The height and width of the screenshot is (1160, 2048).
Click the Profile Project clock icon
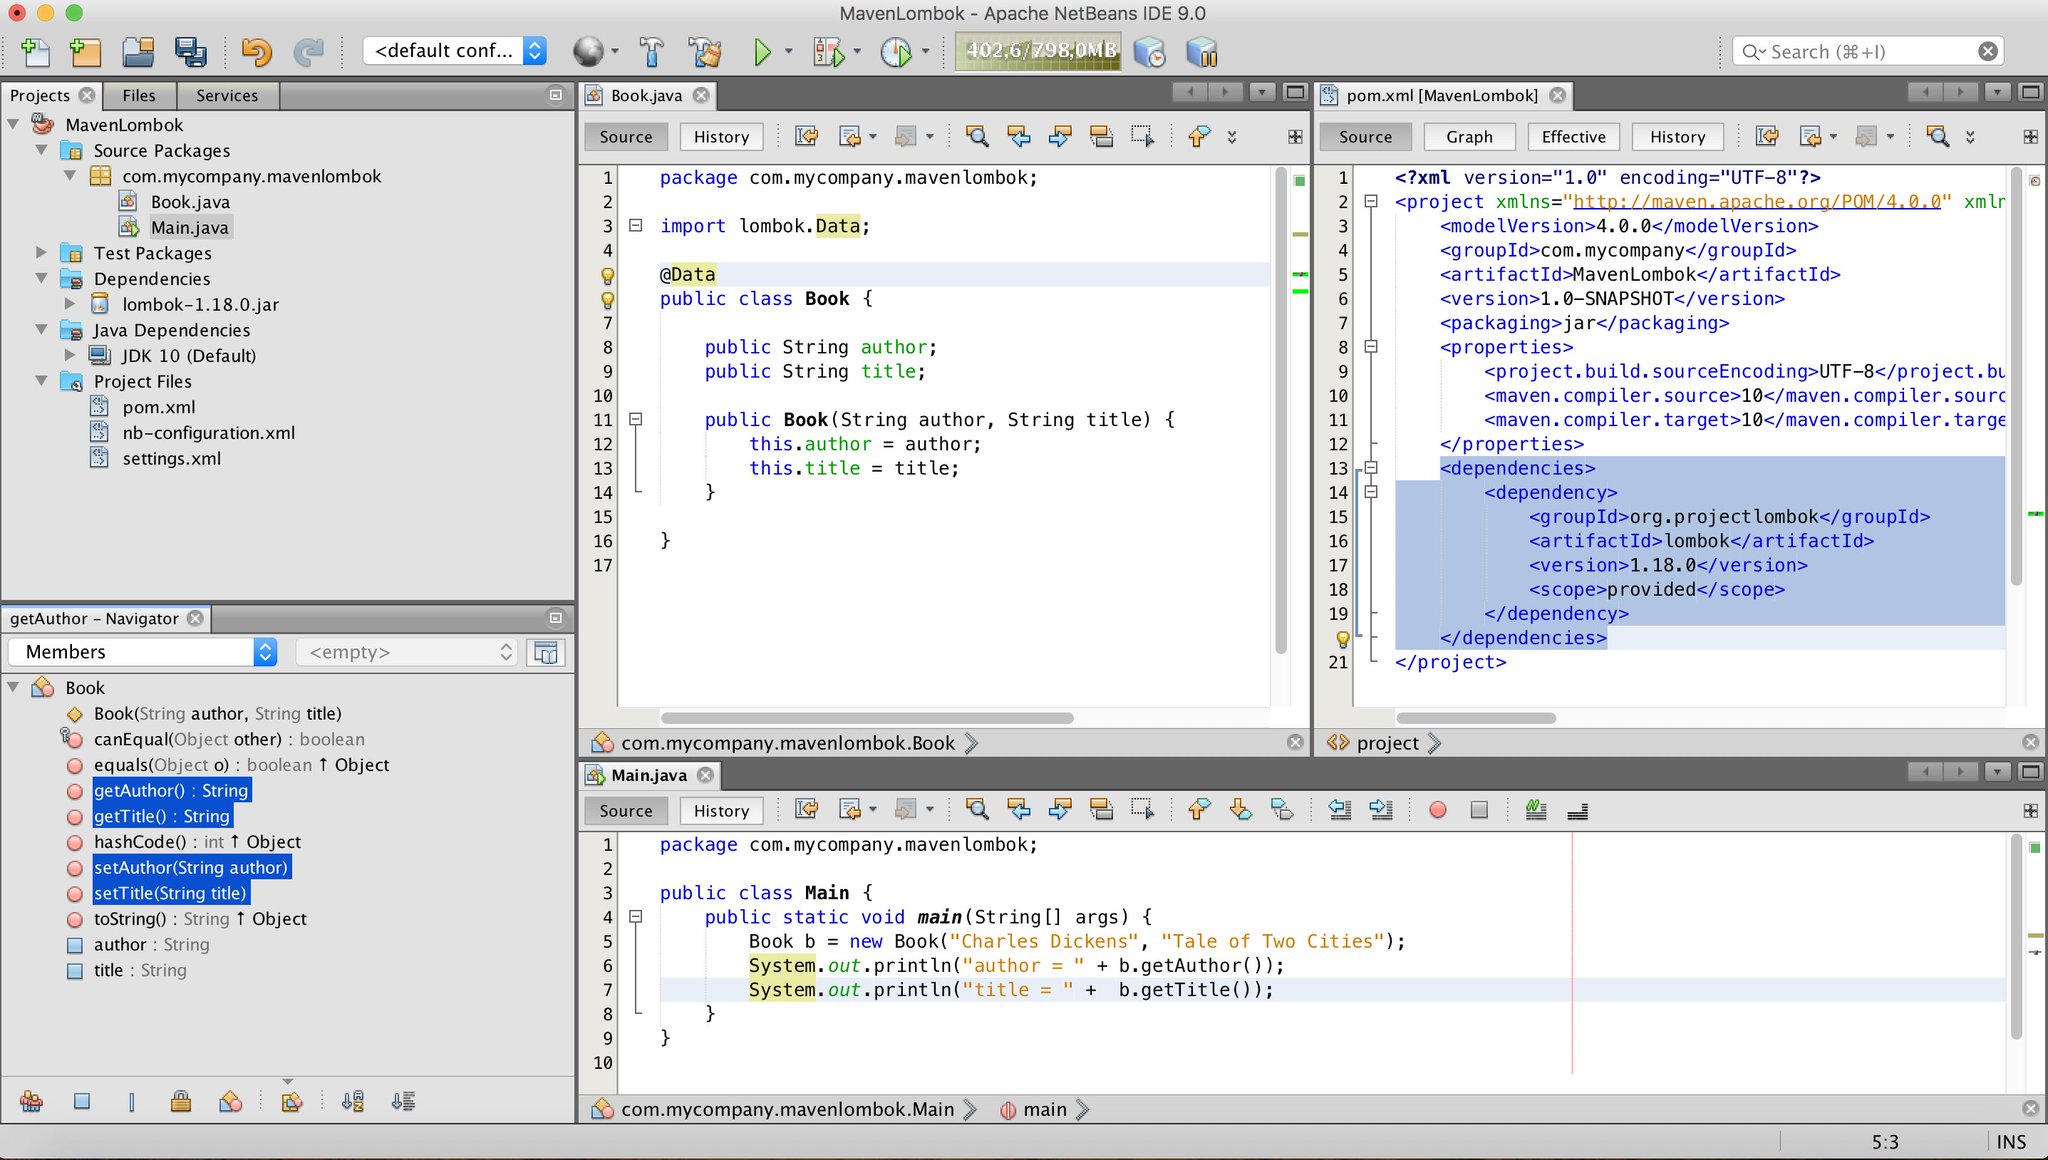[895, 51]
